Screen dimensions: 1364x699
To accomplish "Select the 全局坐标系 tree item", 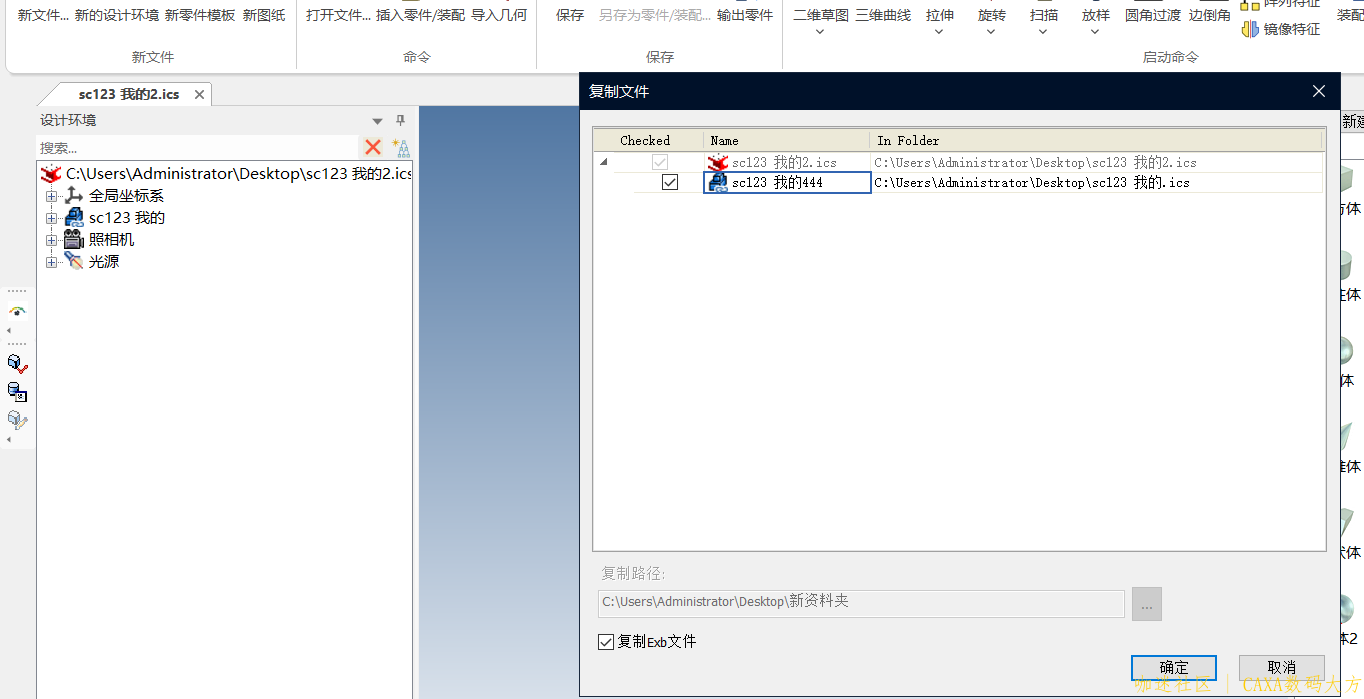I will [x=126, y=196].
